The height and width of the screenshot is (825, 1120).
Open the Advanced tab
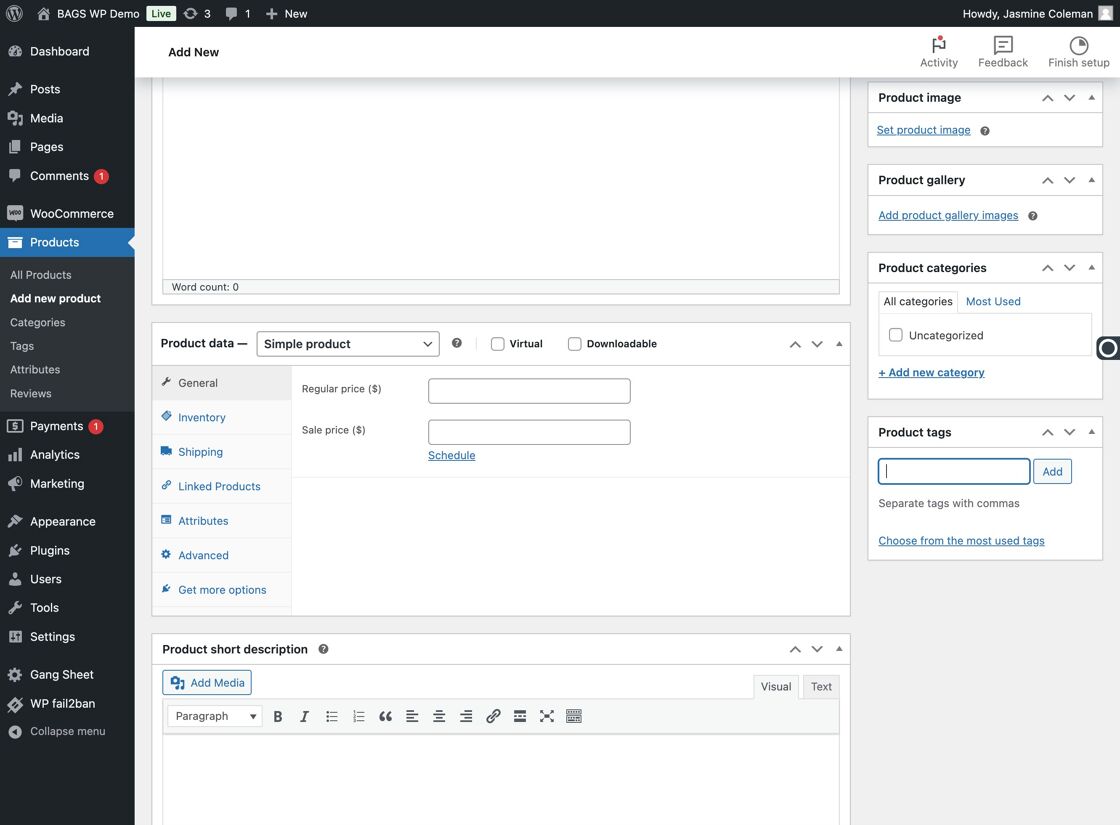click(222, 555)
